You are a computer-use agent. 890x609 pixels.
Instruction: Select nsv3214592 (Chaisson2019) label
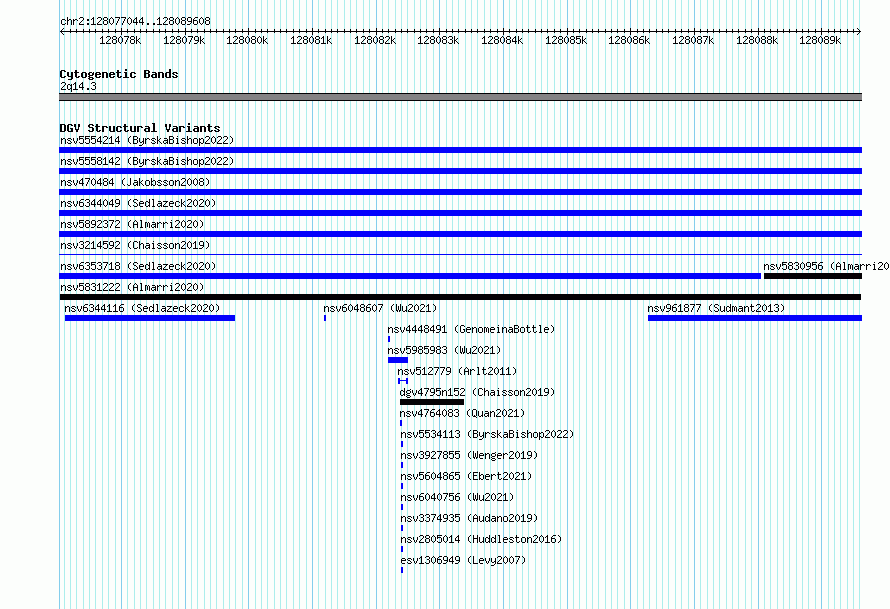coord(135,245)
